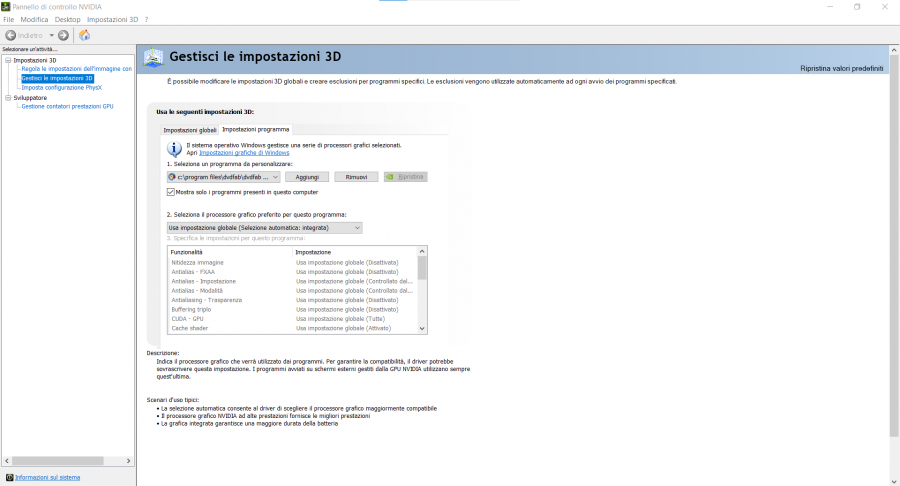Click the info icon beside Windows graphics note

point(174,149)
